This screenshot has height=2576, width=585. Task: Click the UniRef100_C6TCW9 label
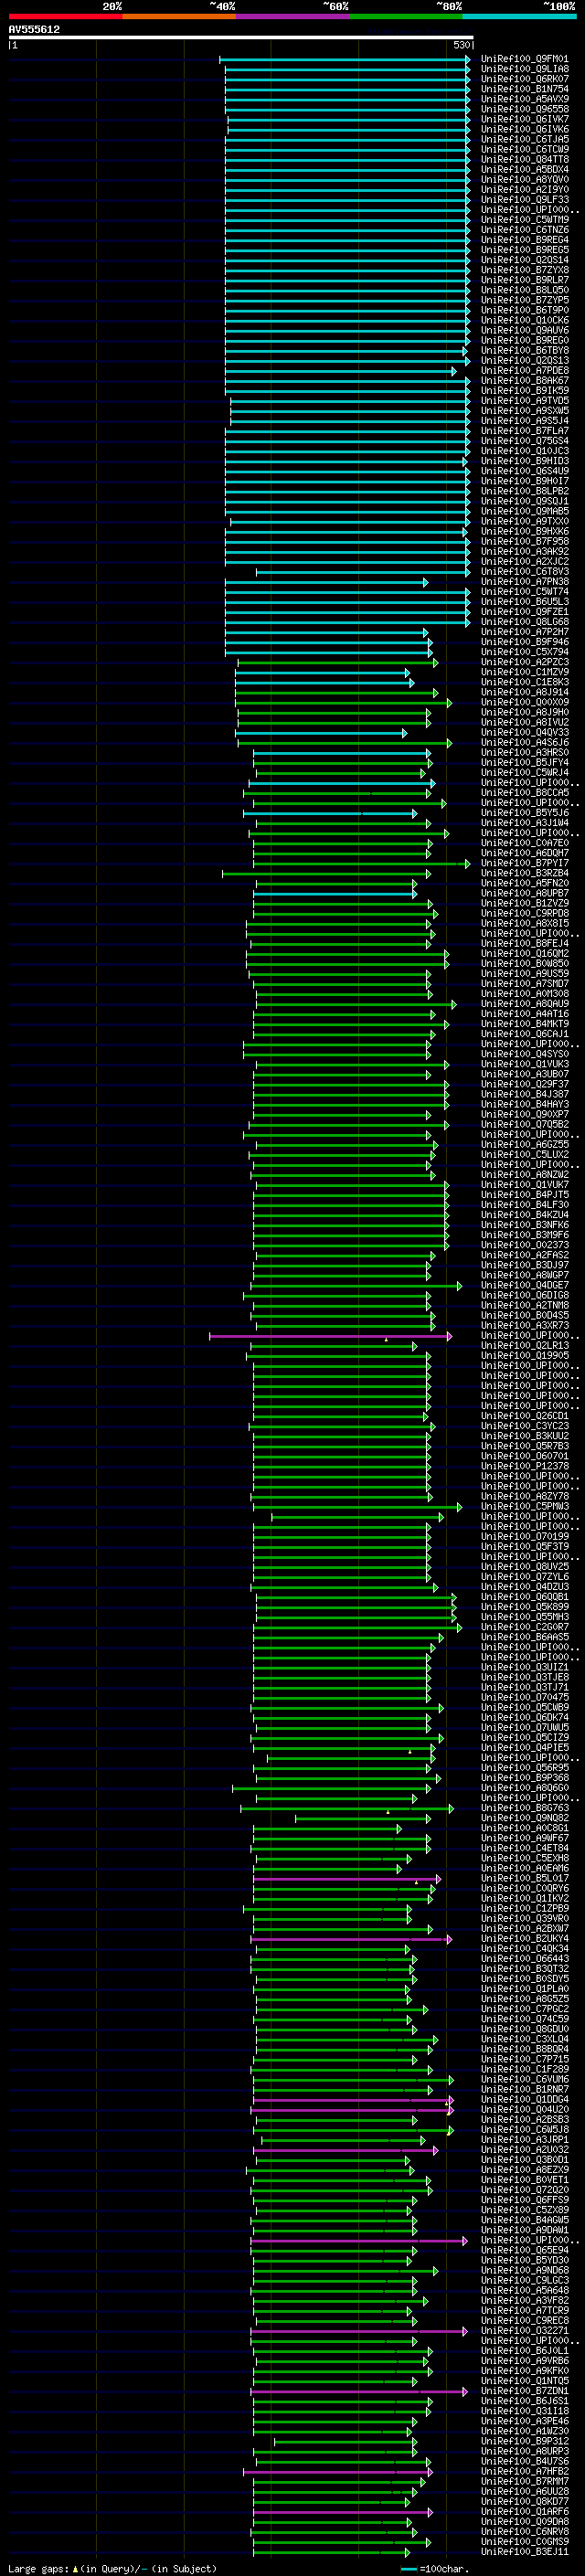pyautogui.click(x=524, y=149)
